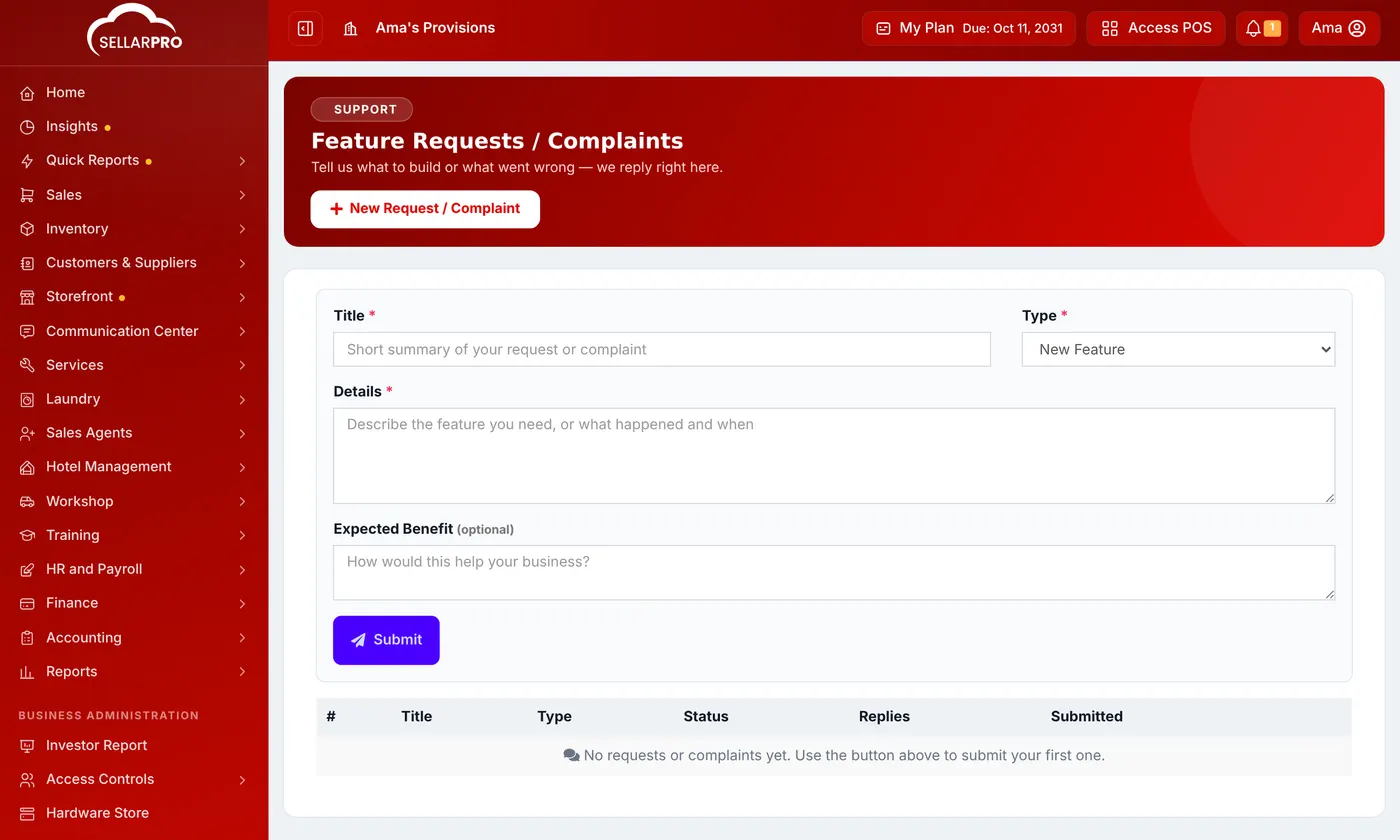Click the building icon beside Ama's Provisions
1400x840 pixels.
click(350, 28)
